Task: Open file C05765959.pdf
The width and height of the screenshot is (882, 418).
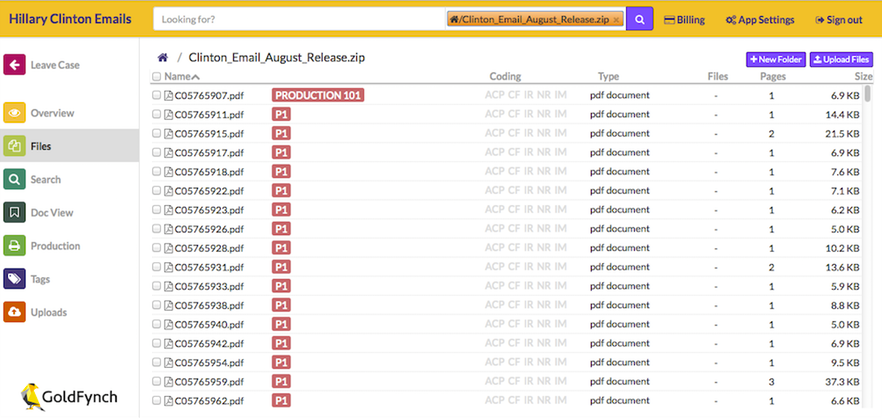Action: pos(209,382)
